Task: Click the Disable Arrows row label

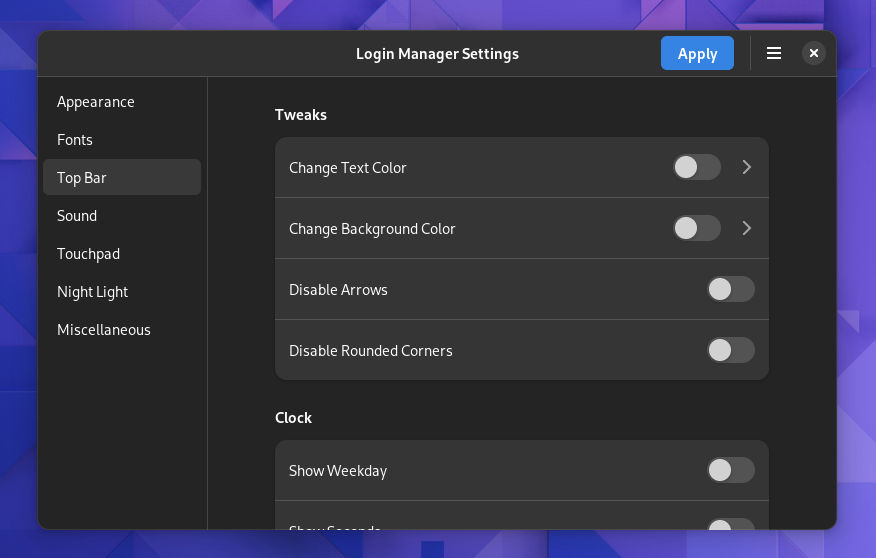Action: pyautogui.click(x=338, y=290)
